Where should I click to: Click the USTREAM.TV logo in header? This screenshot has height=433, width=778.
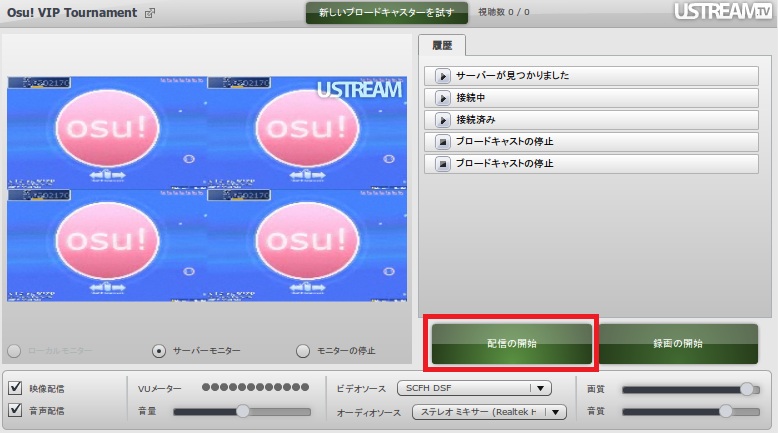723,11
